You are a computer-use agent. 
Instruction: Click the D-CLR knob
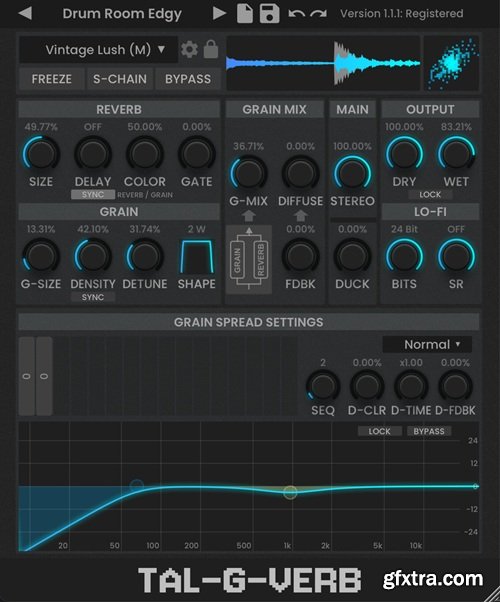click(x=367, y=386)
